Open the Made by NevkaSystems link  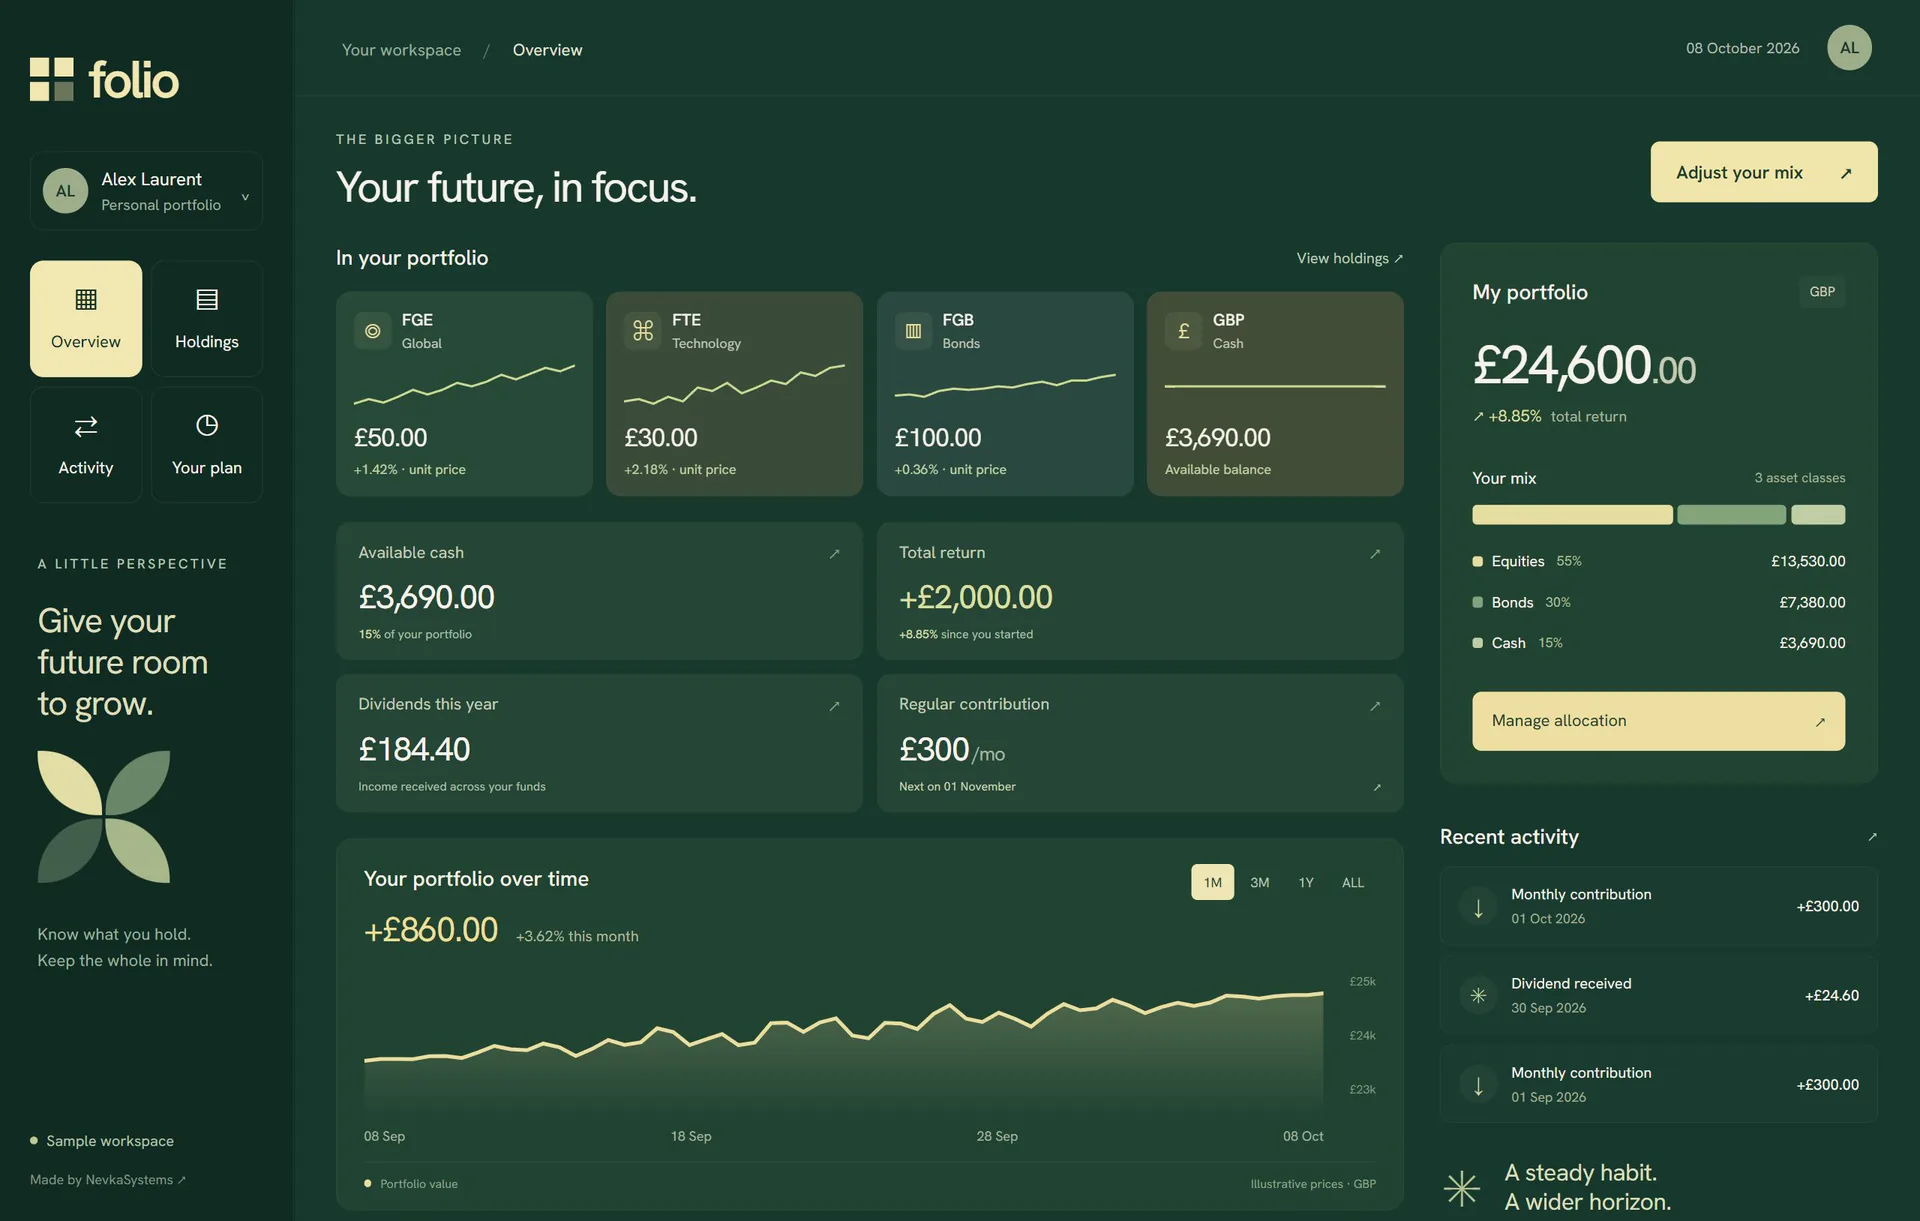(108, 1180)
